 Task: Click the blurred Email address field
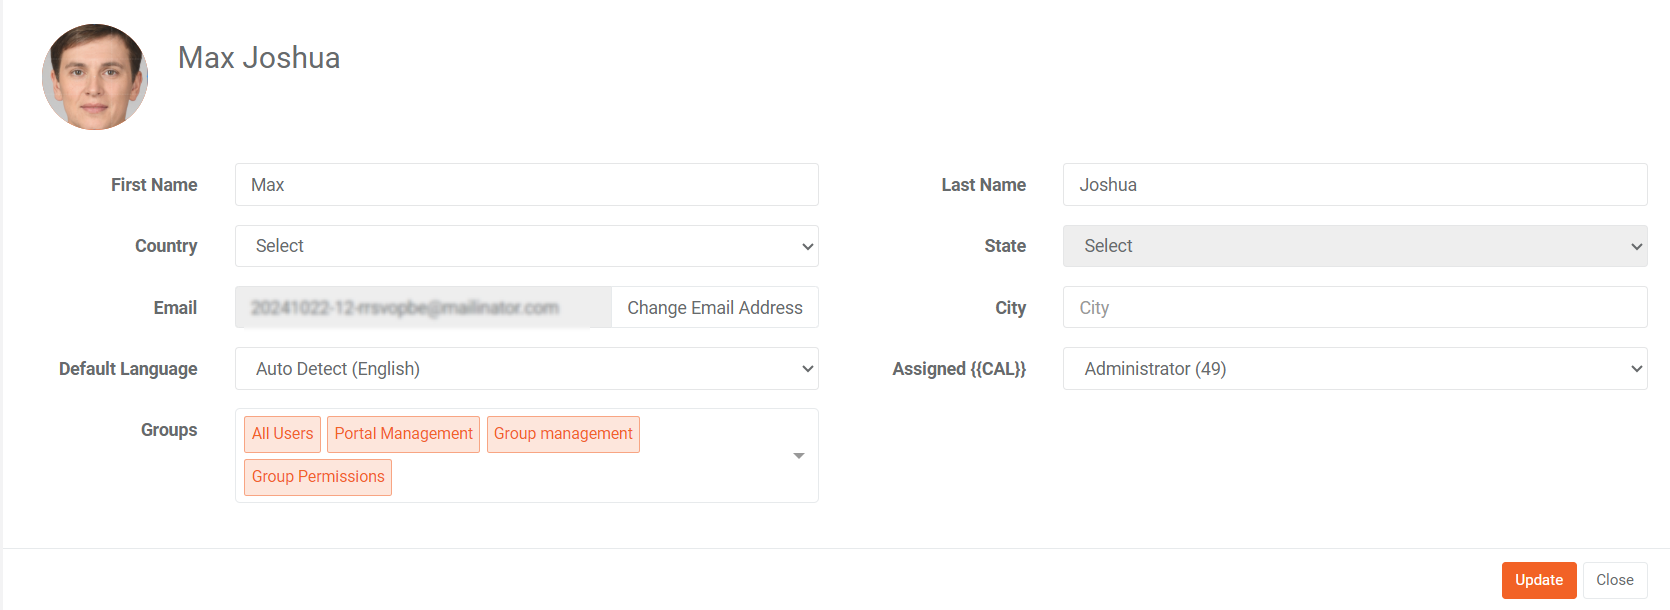coord(423,308)
